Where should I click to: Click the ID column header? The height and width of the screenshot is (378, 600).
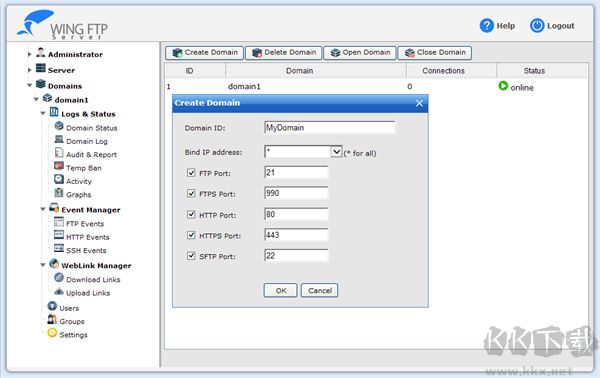click(x=195, y=71)
